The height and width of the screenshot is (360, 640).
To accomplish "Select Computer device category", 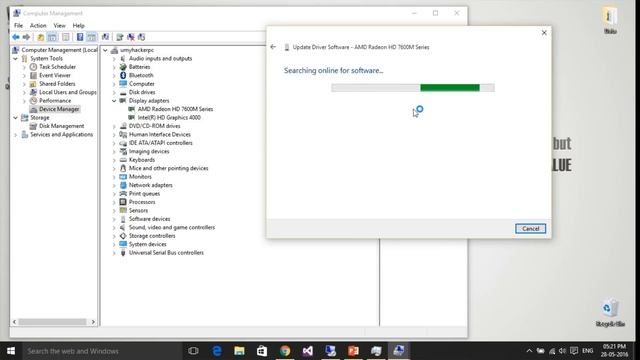I will point(142,84).
